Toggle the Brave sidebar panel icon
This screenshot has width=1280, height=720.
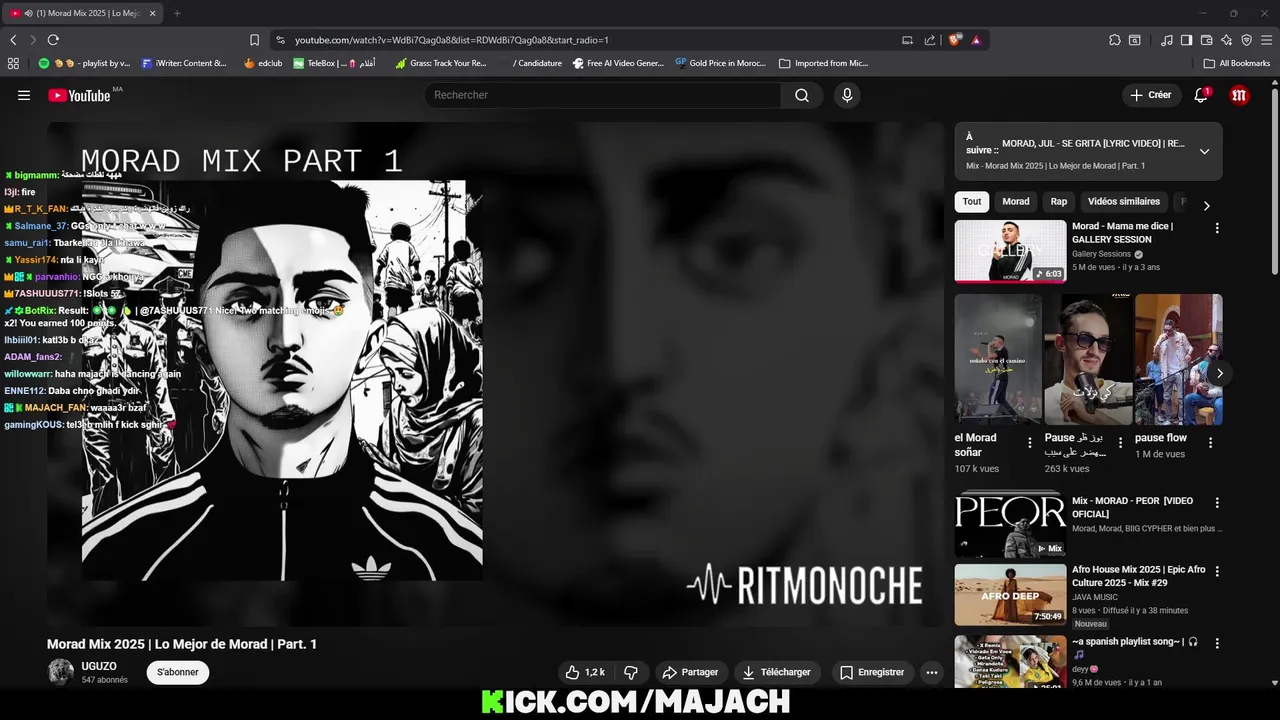1186,40
